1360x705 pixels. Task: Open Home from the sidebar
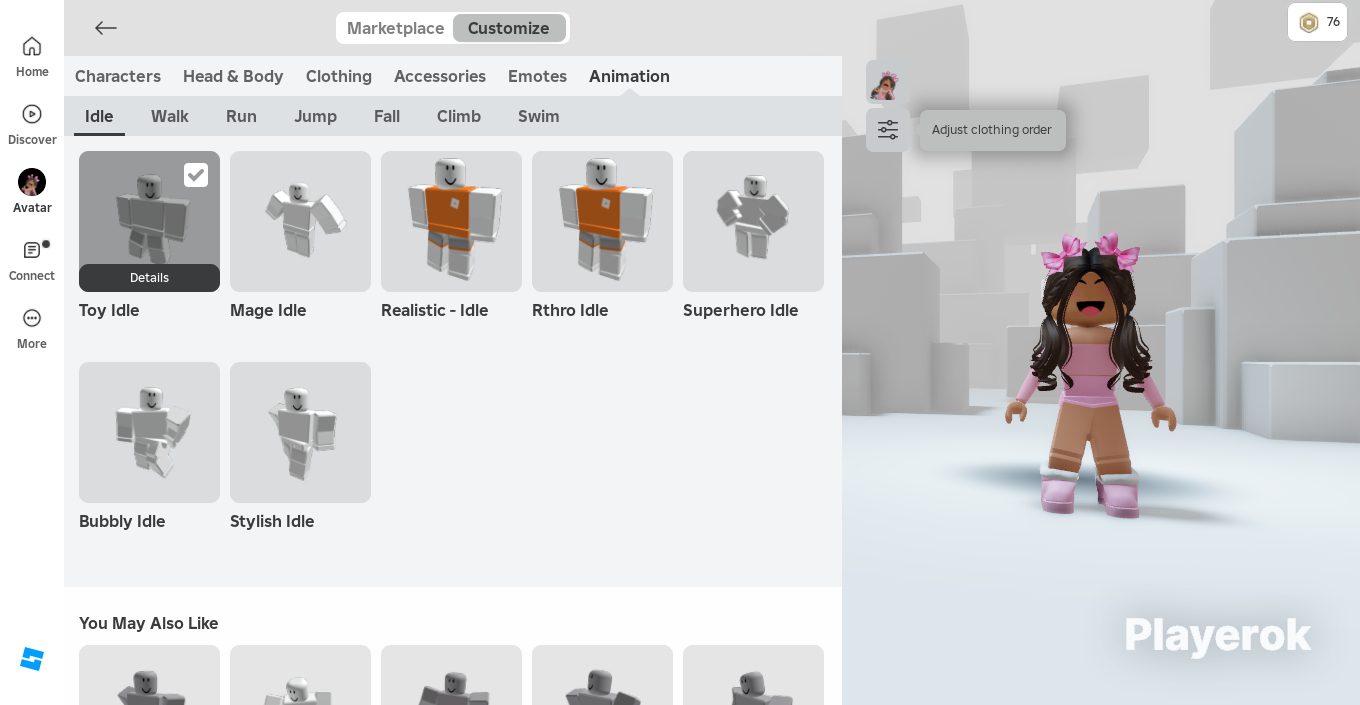click(x=32, y=57)
